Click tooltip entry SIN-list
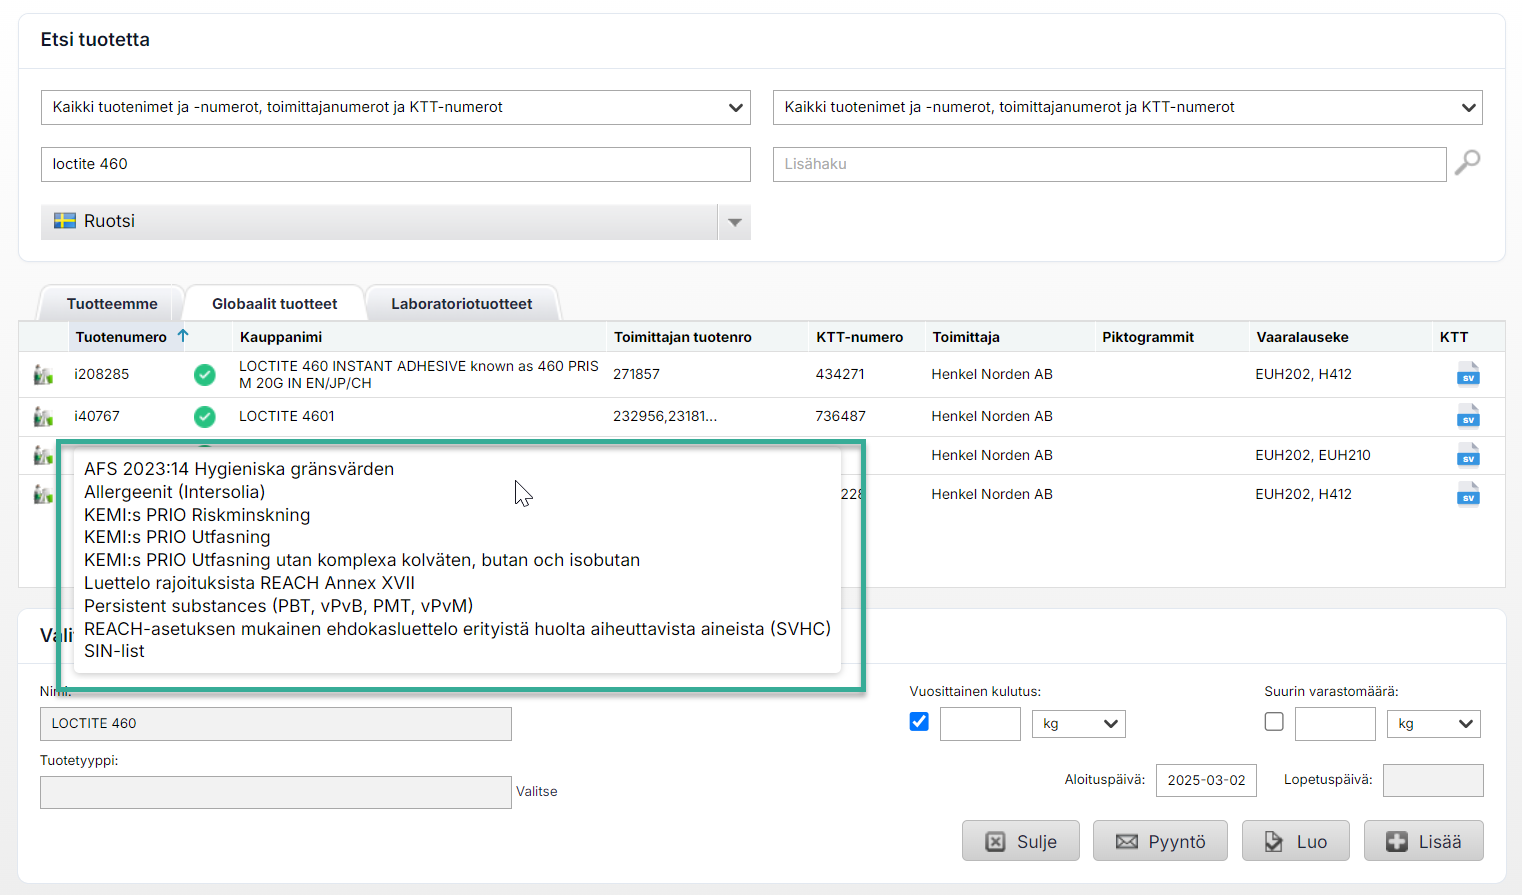The height and width of the screenshot is (895, 1522). pos(114,651)
